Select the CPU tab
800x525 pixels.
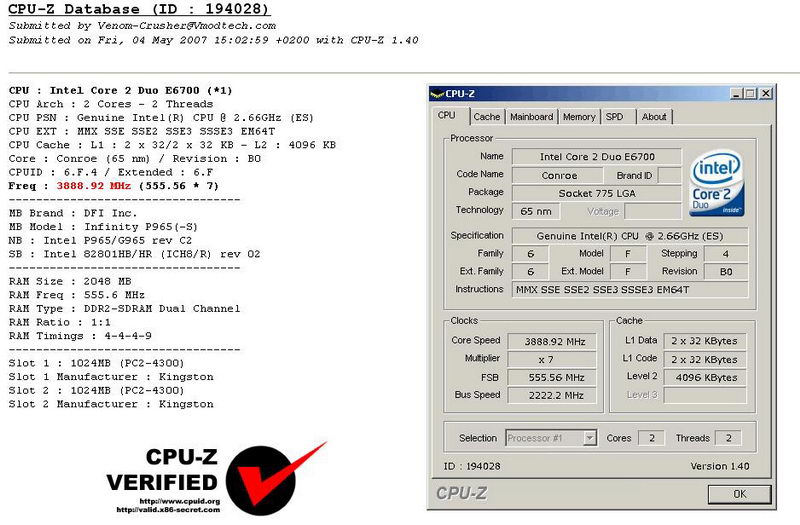(446, 115)
